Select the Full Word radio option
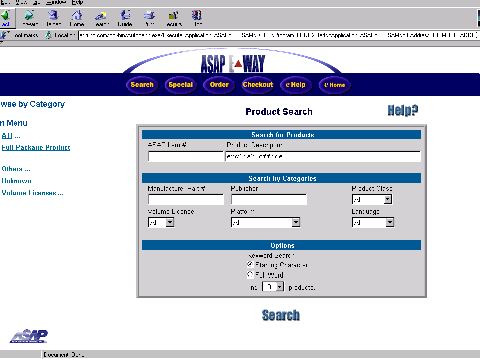The width and height of the screenshot is (480, 360). [x=250, y=275]
